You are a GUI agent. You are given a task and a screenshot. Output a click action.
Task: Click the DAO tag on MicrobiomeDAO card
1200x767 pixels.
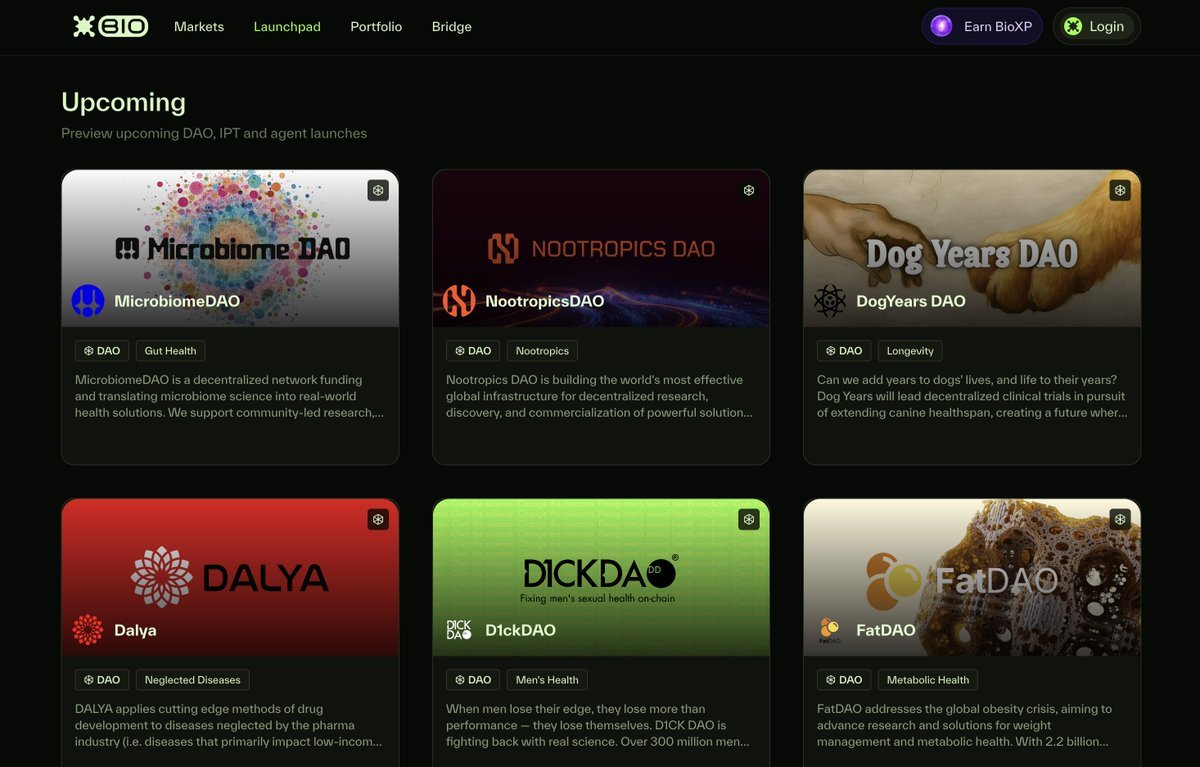(x=102, y=351)
